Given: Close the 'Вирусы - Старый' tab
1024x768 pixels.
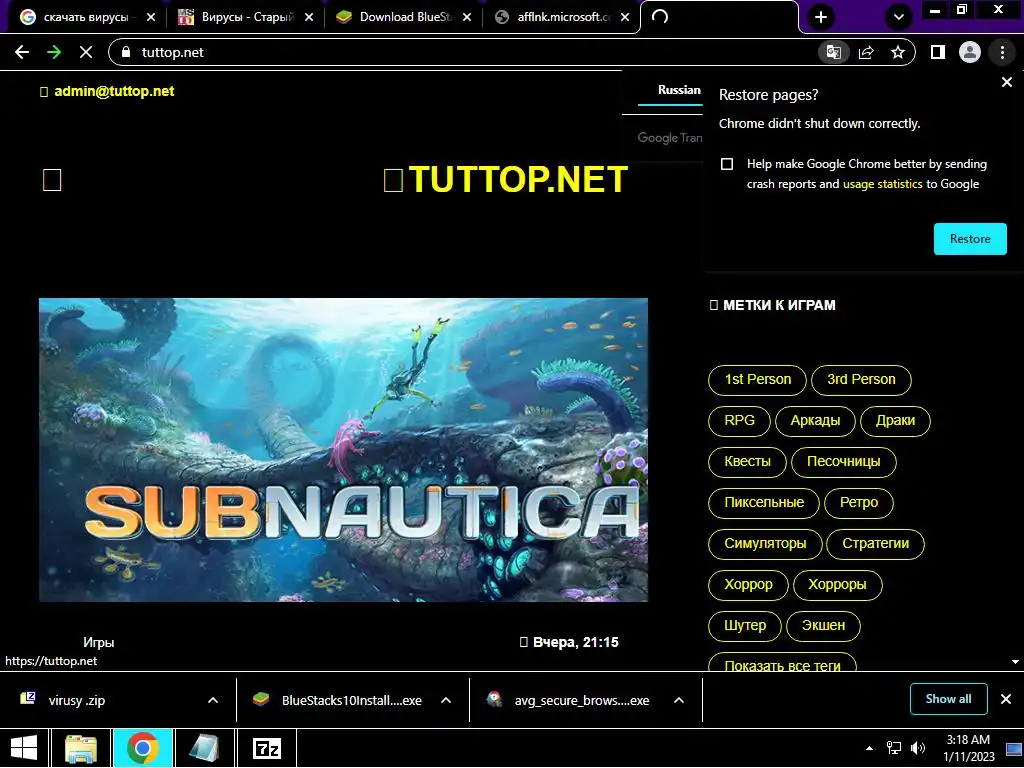Looking at the screenshot, I should coord(309,17).
